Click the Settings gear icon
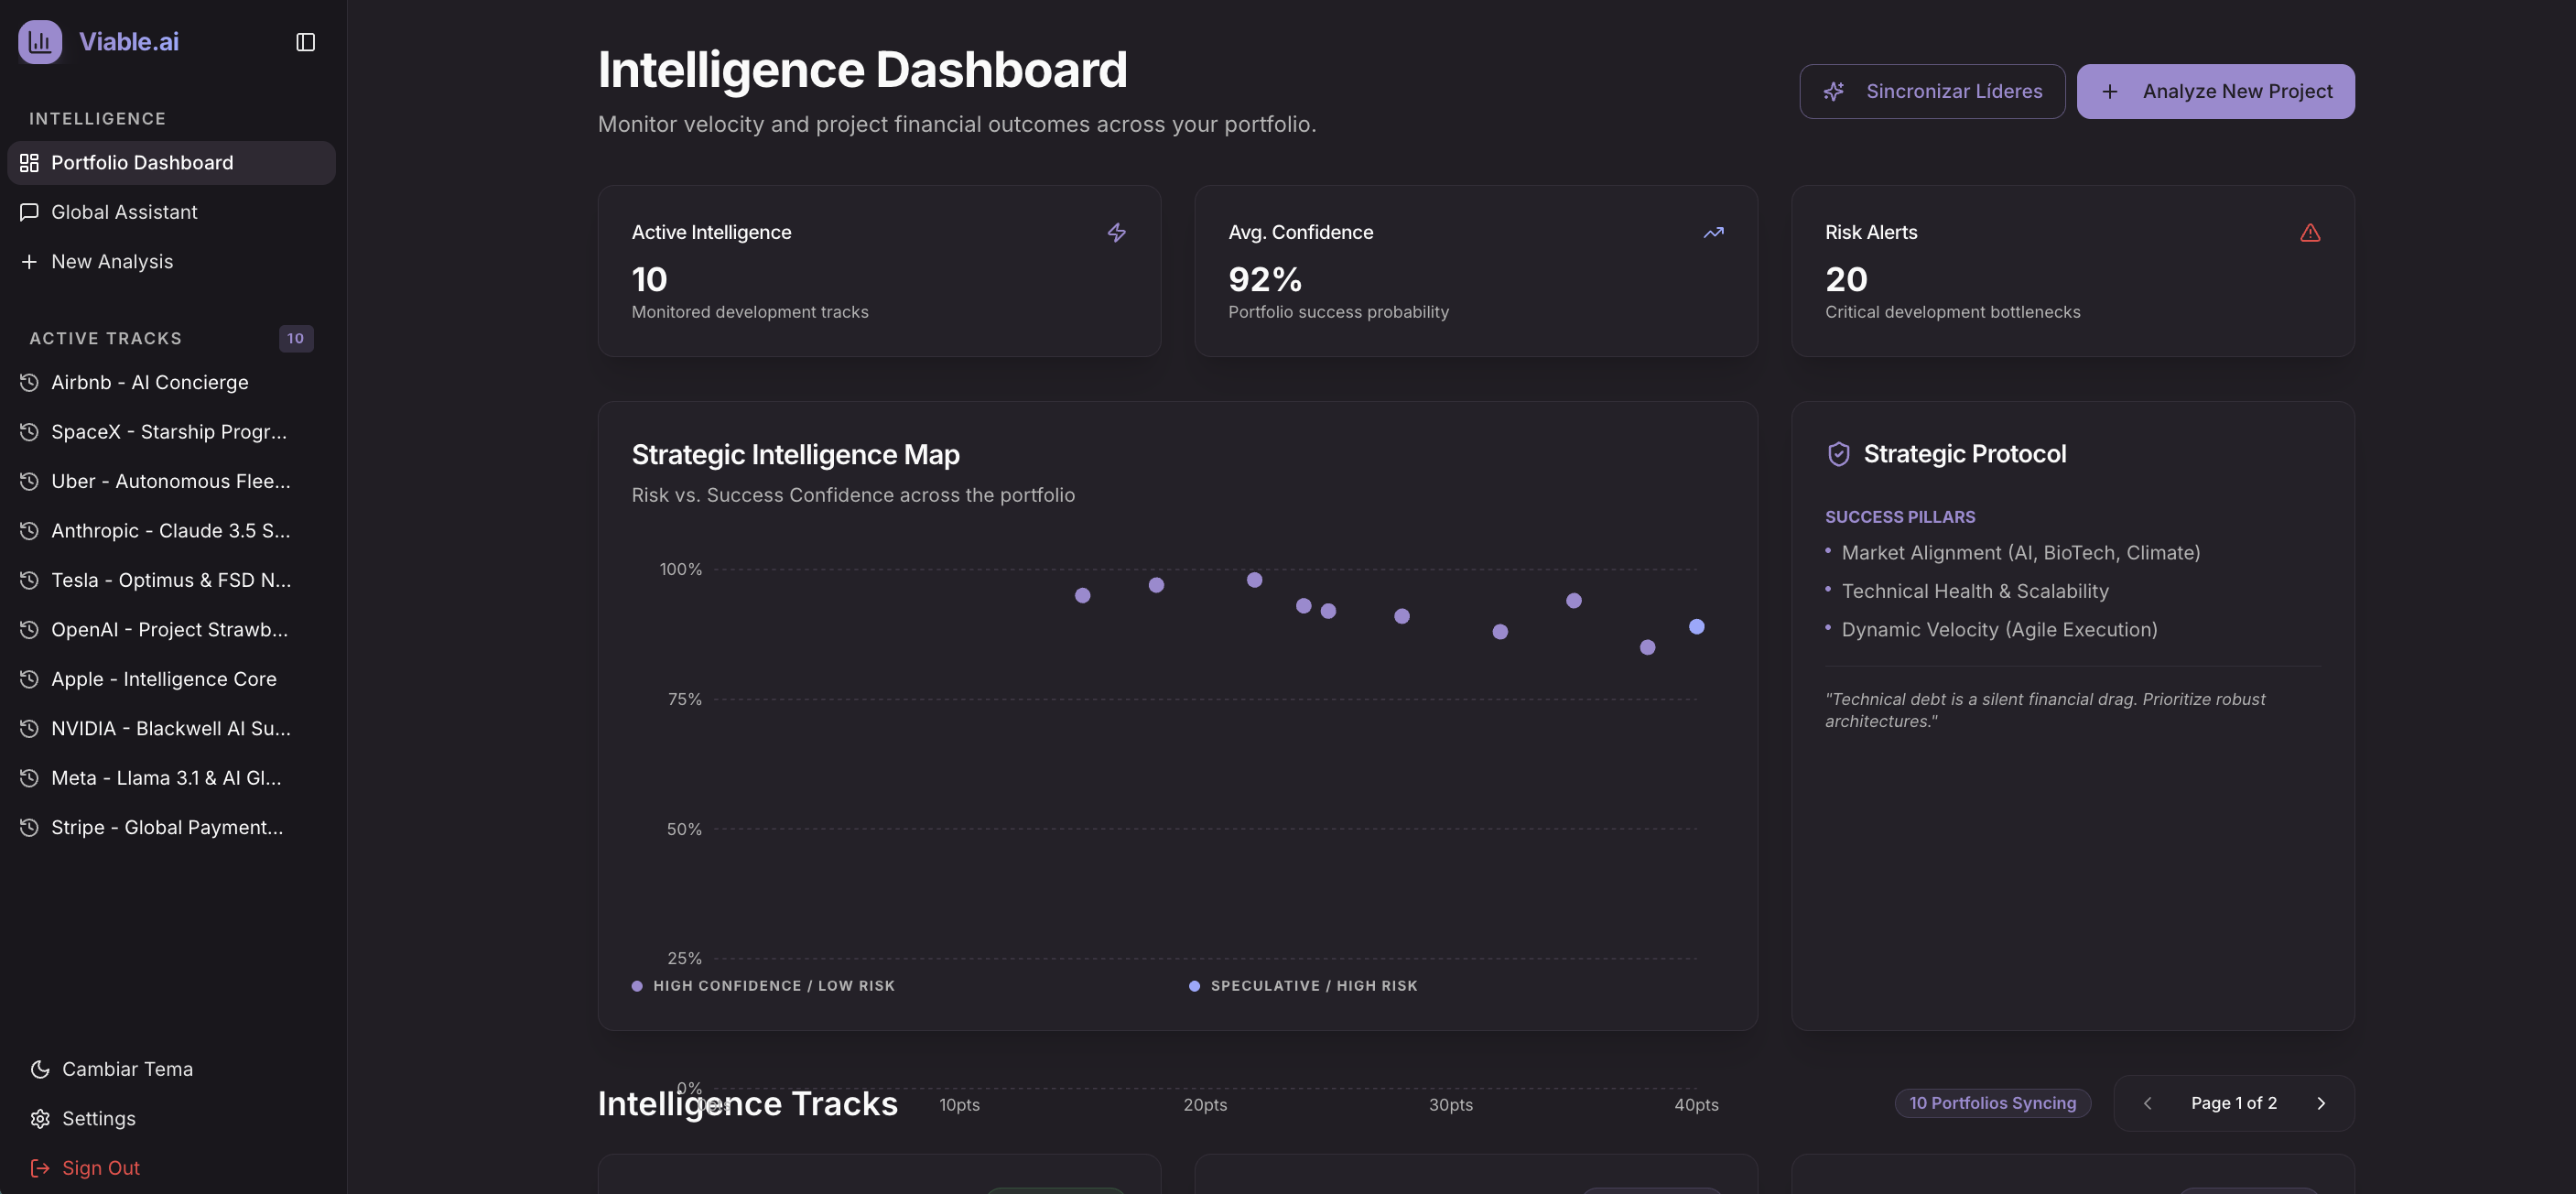2576x1194 pixels. (40, 1118)
